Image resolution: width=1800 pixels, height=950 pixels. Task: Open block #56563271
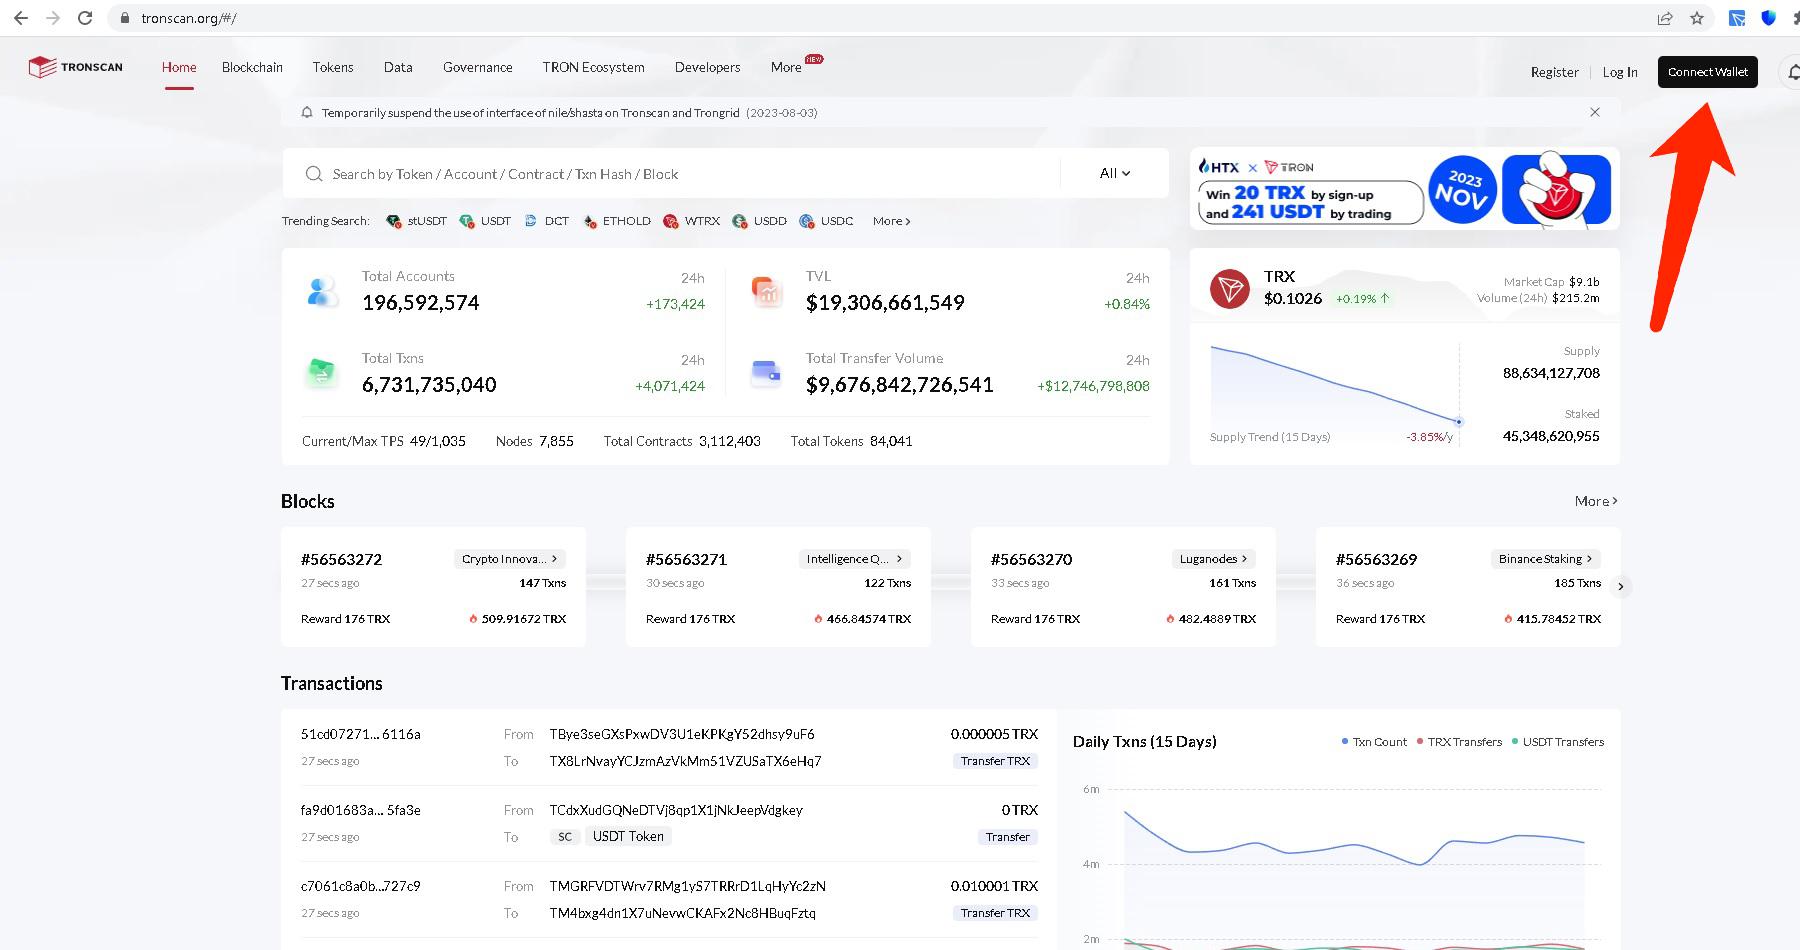686,559
